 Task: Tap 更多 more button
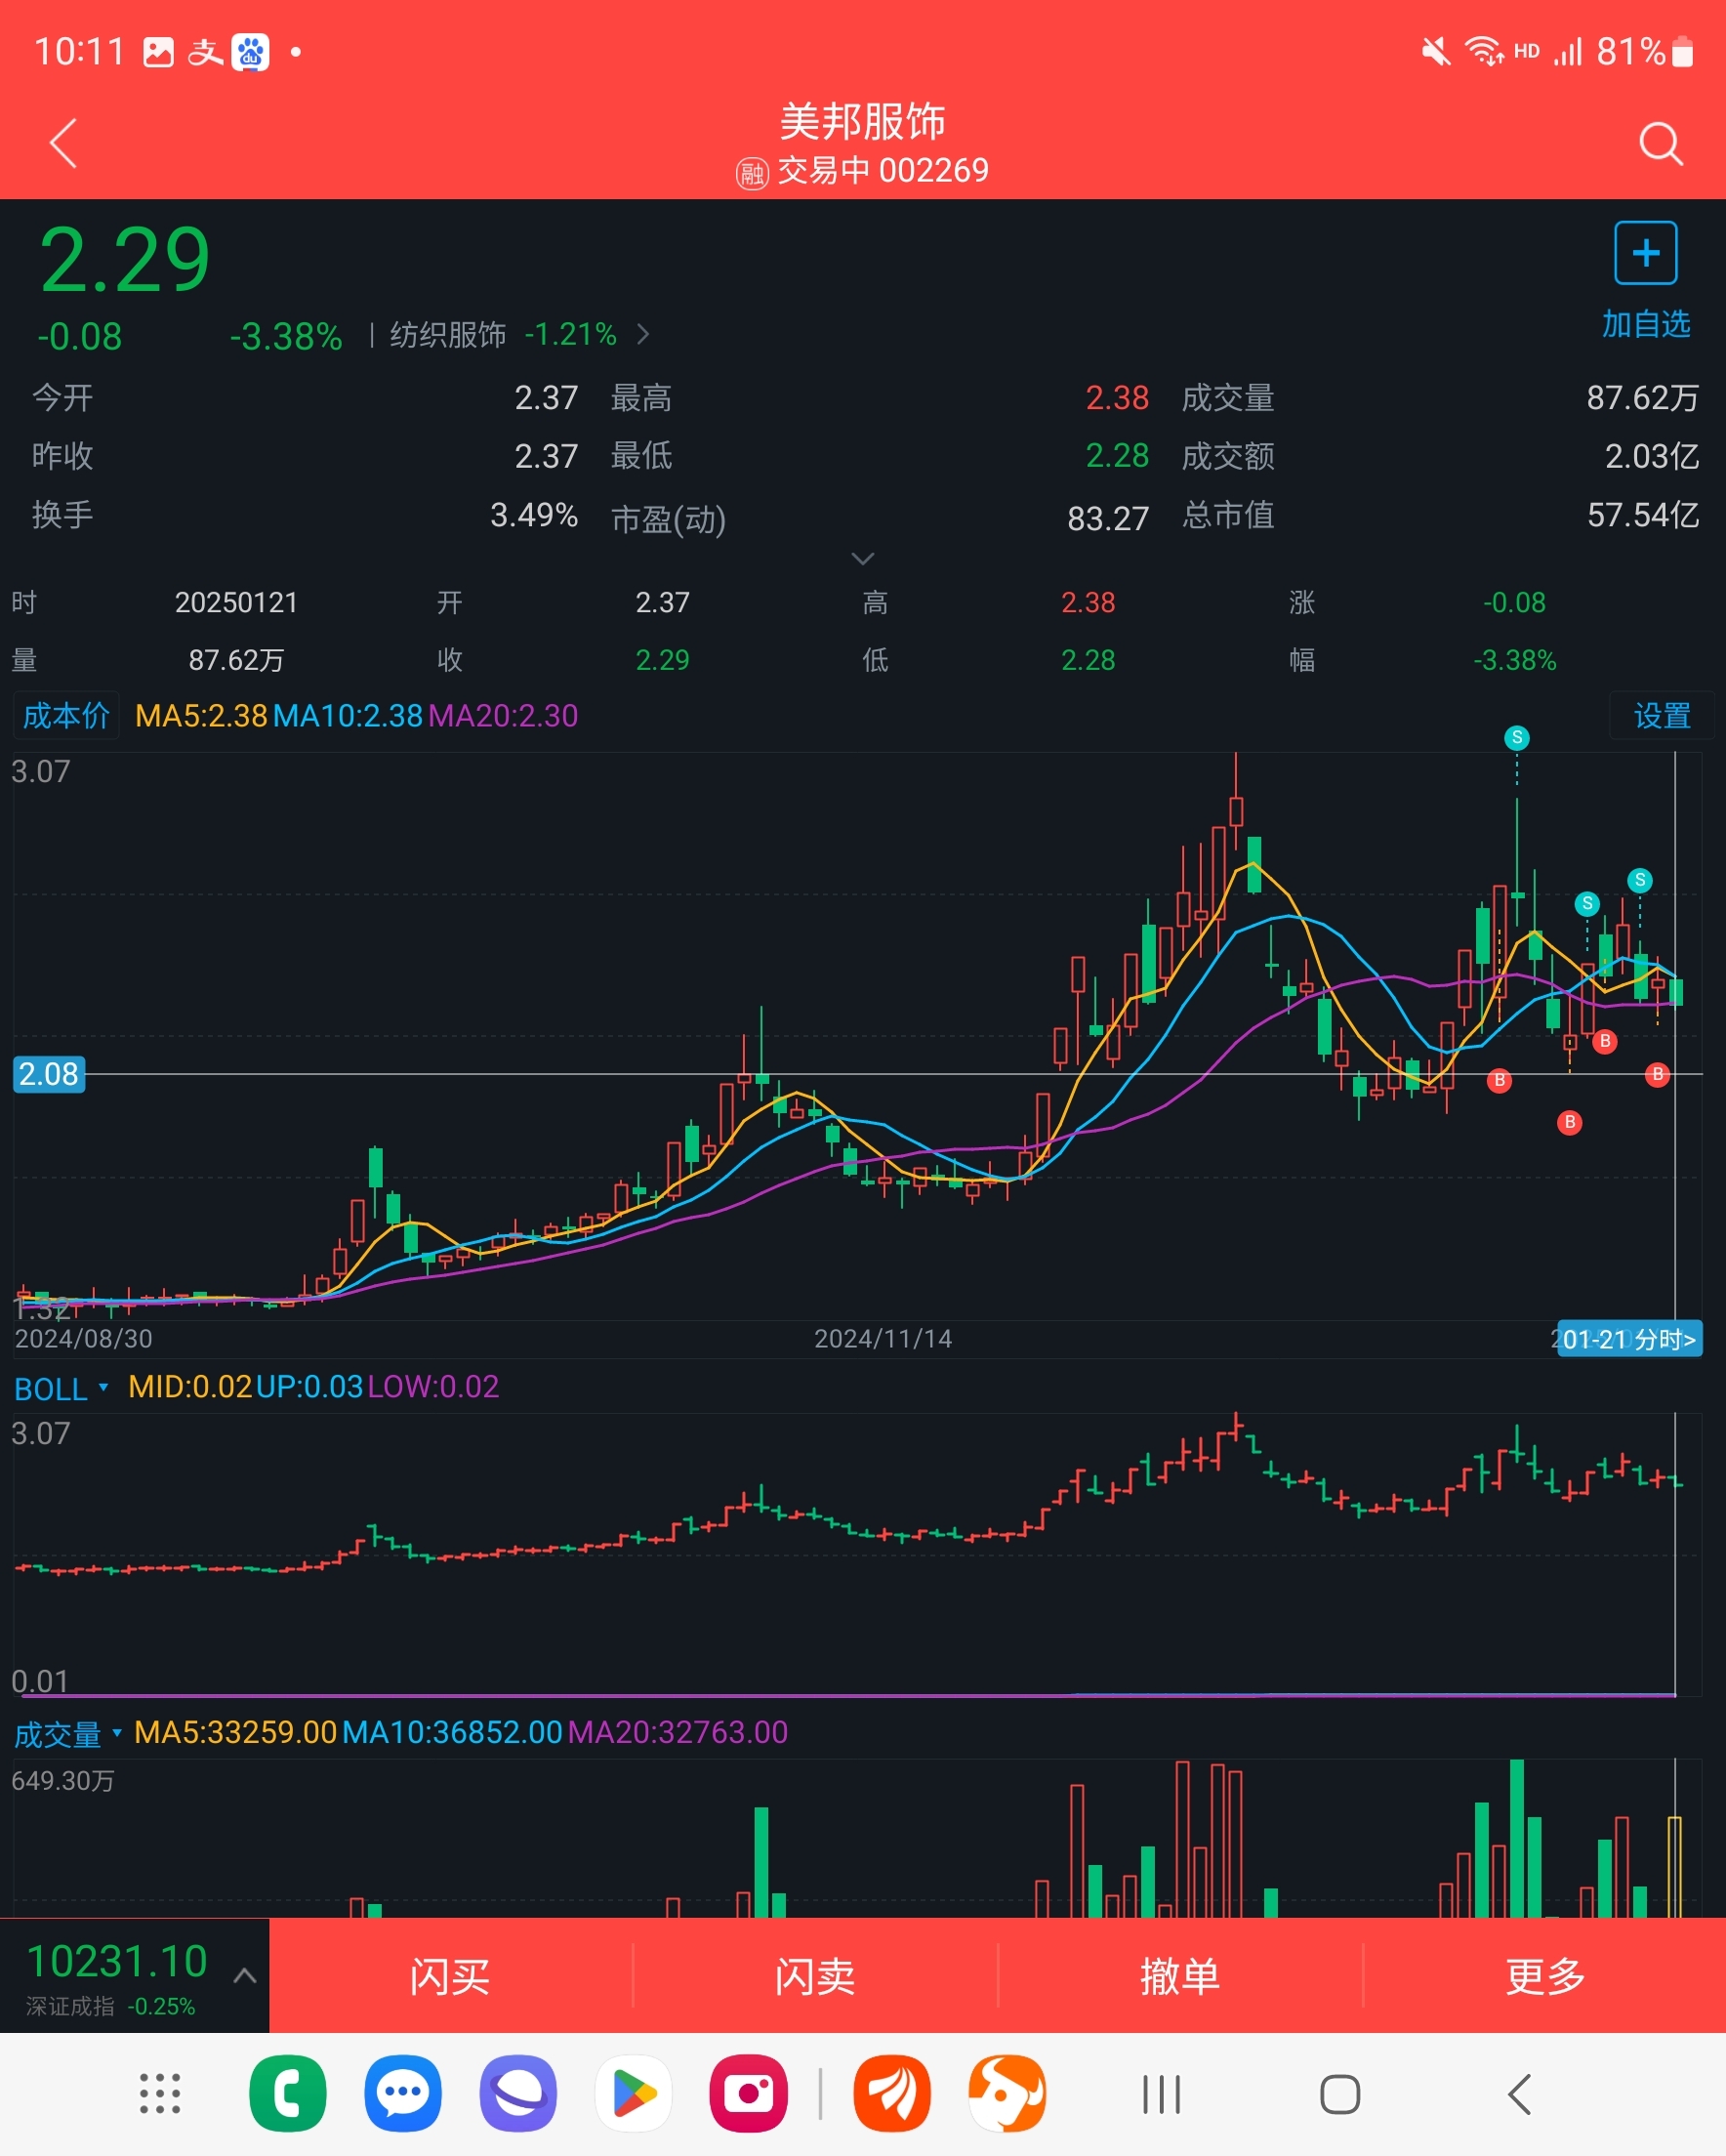point(1545,1976)
